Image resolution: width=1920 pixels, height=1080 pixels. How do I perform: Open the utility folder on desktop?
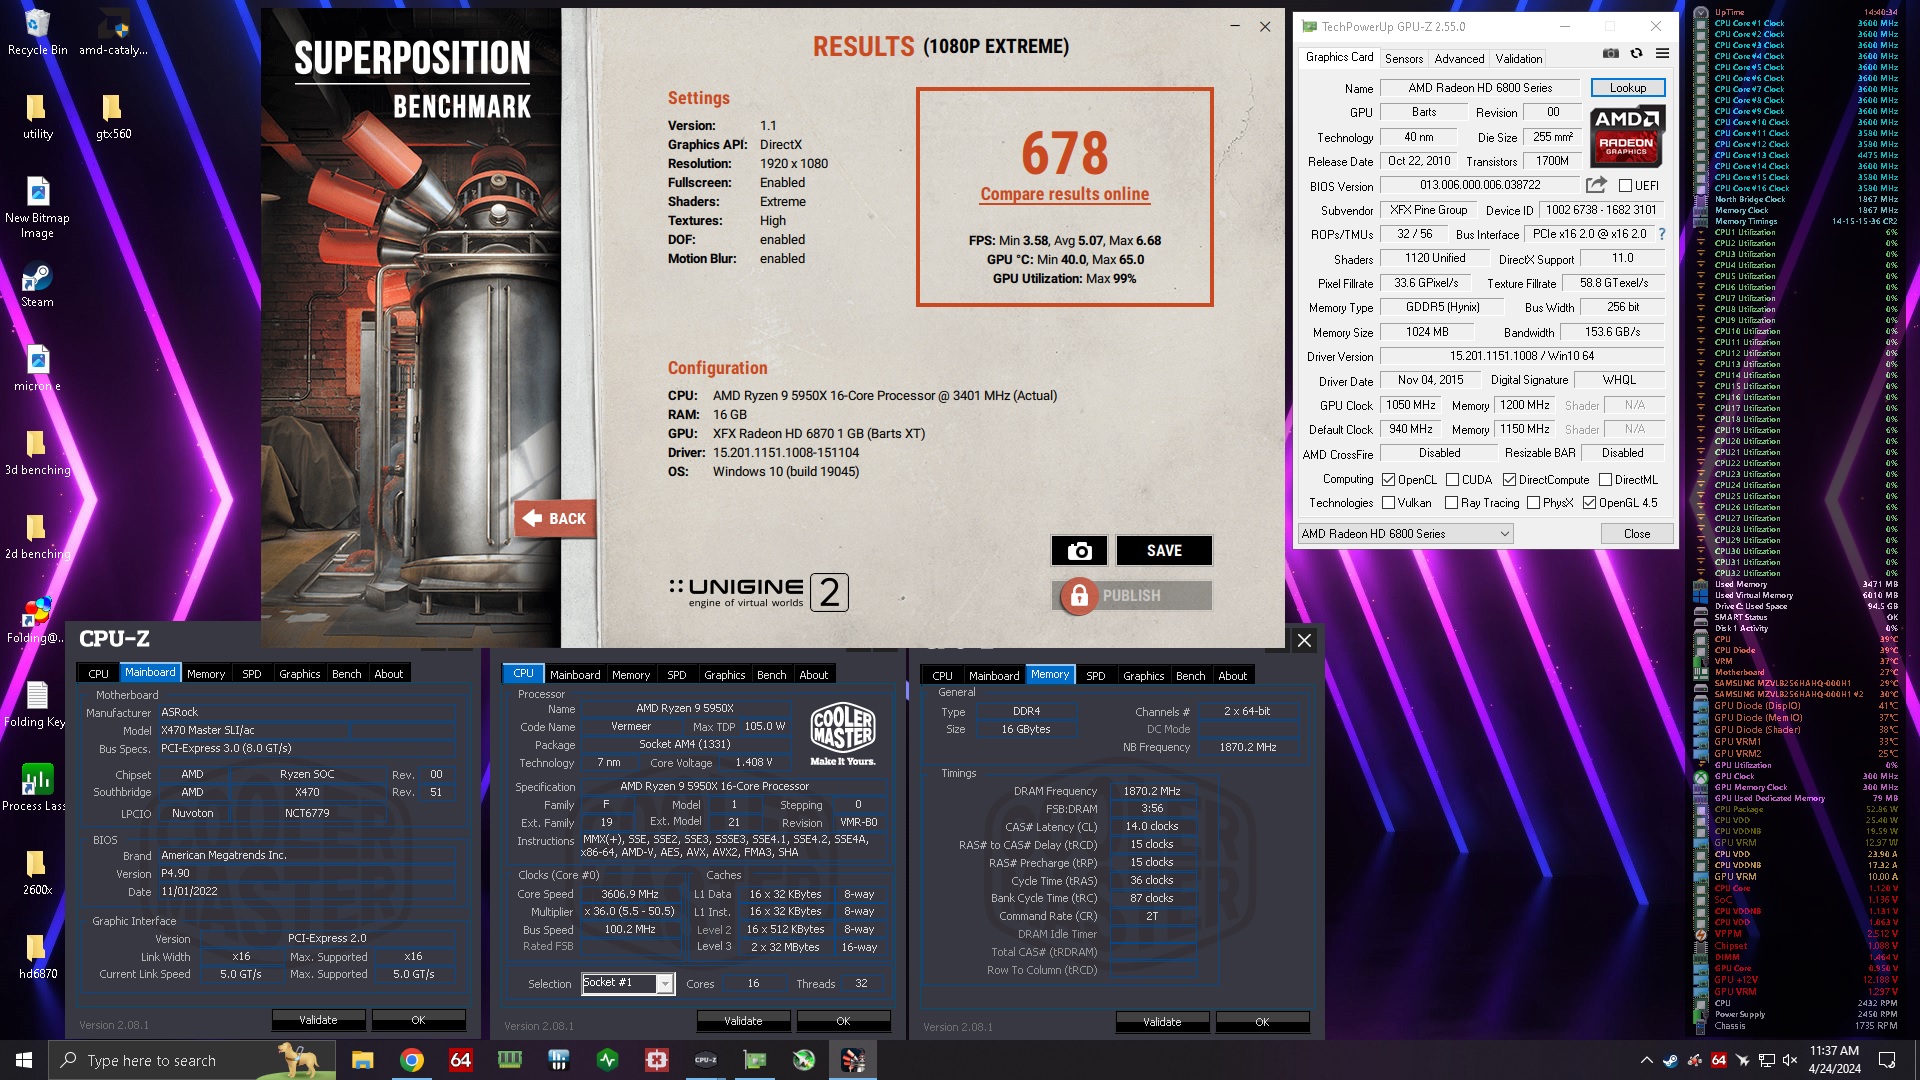tap(37, 117)
